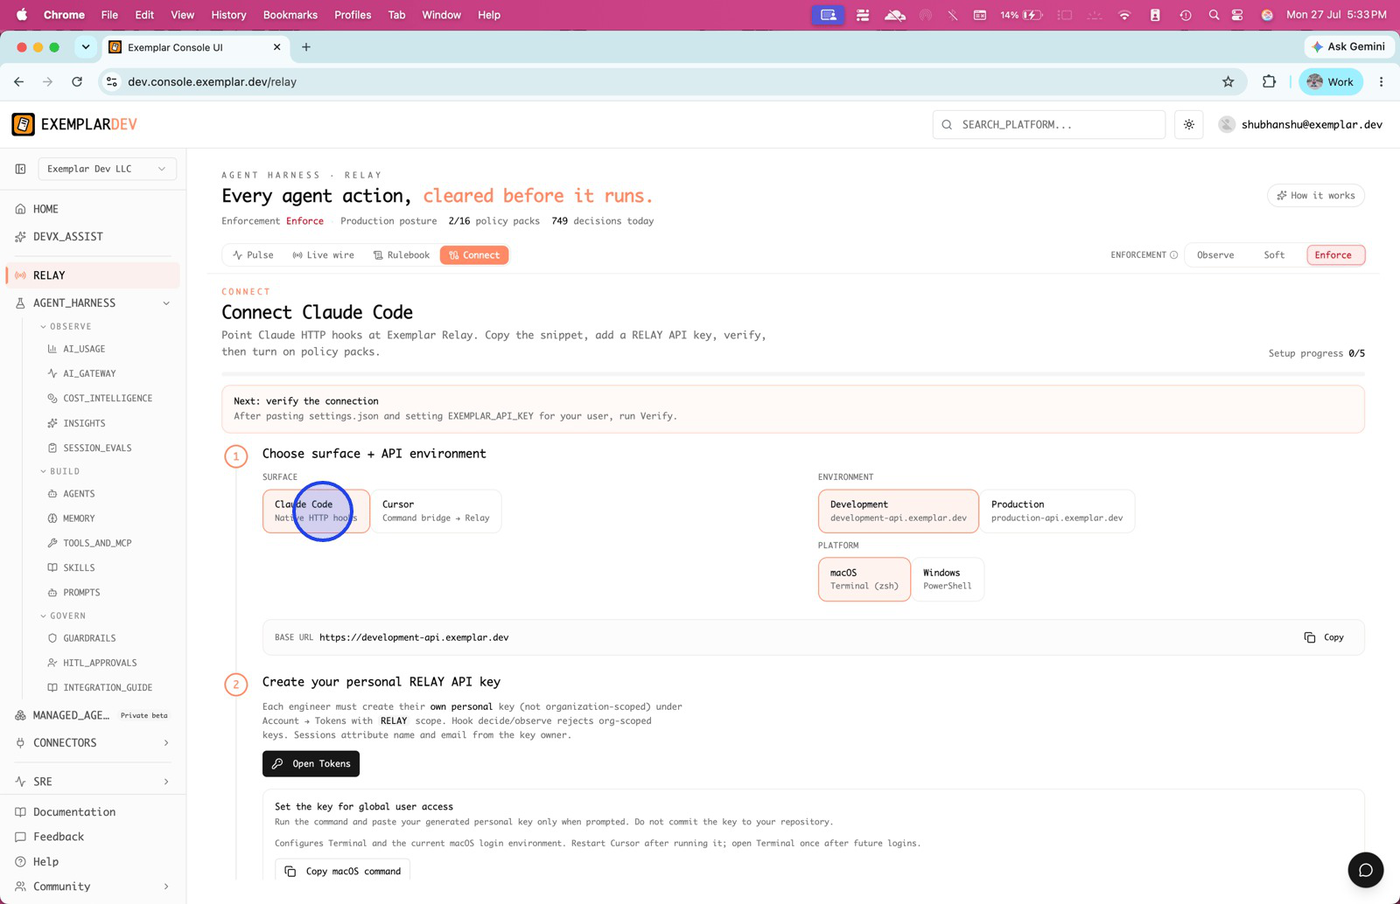The height and width of the screenshot is (904, 1400).
Task: Collapse the GOVERN group
Action: 62,616
